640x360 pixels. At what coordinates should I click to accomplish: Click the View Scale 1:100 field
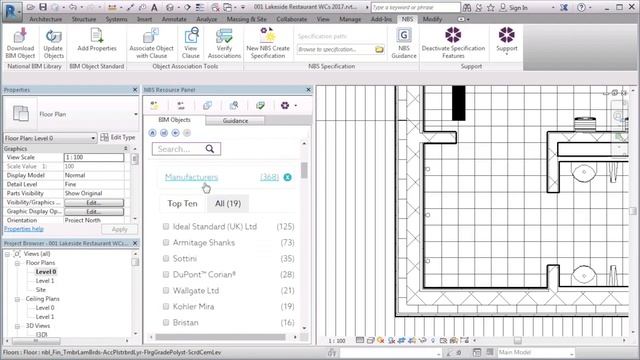click(94, 157)
